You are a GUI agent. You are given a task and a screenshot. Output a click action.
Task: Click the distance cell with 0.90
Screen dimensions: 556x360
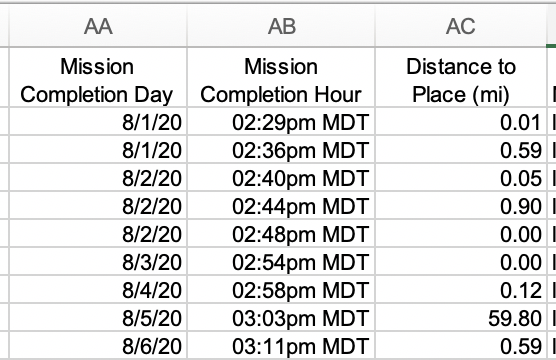pos(461,206)
